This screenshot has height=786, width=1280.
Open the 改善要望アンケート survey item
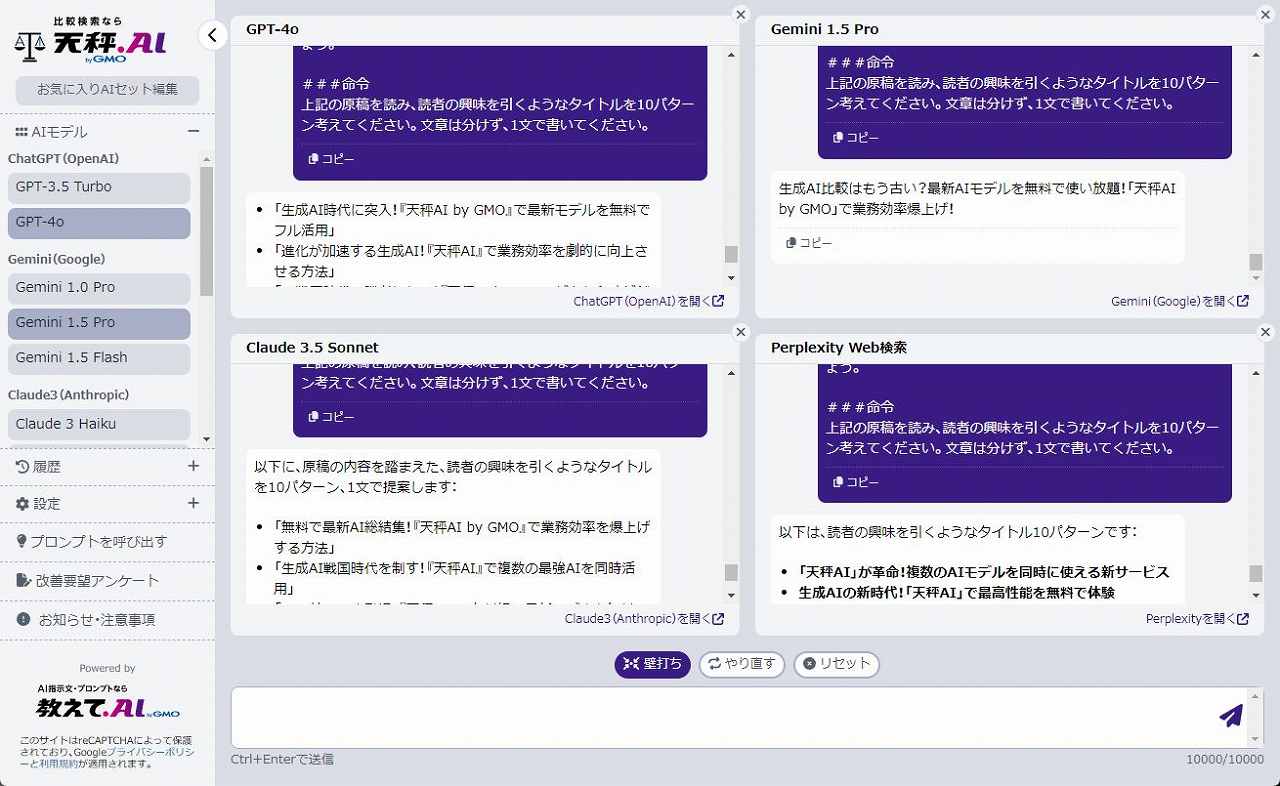97,580
